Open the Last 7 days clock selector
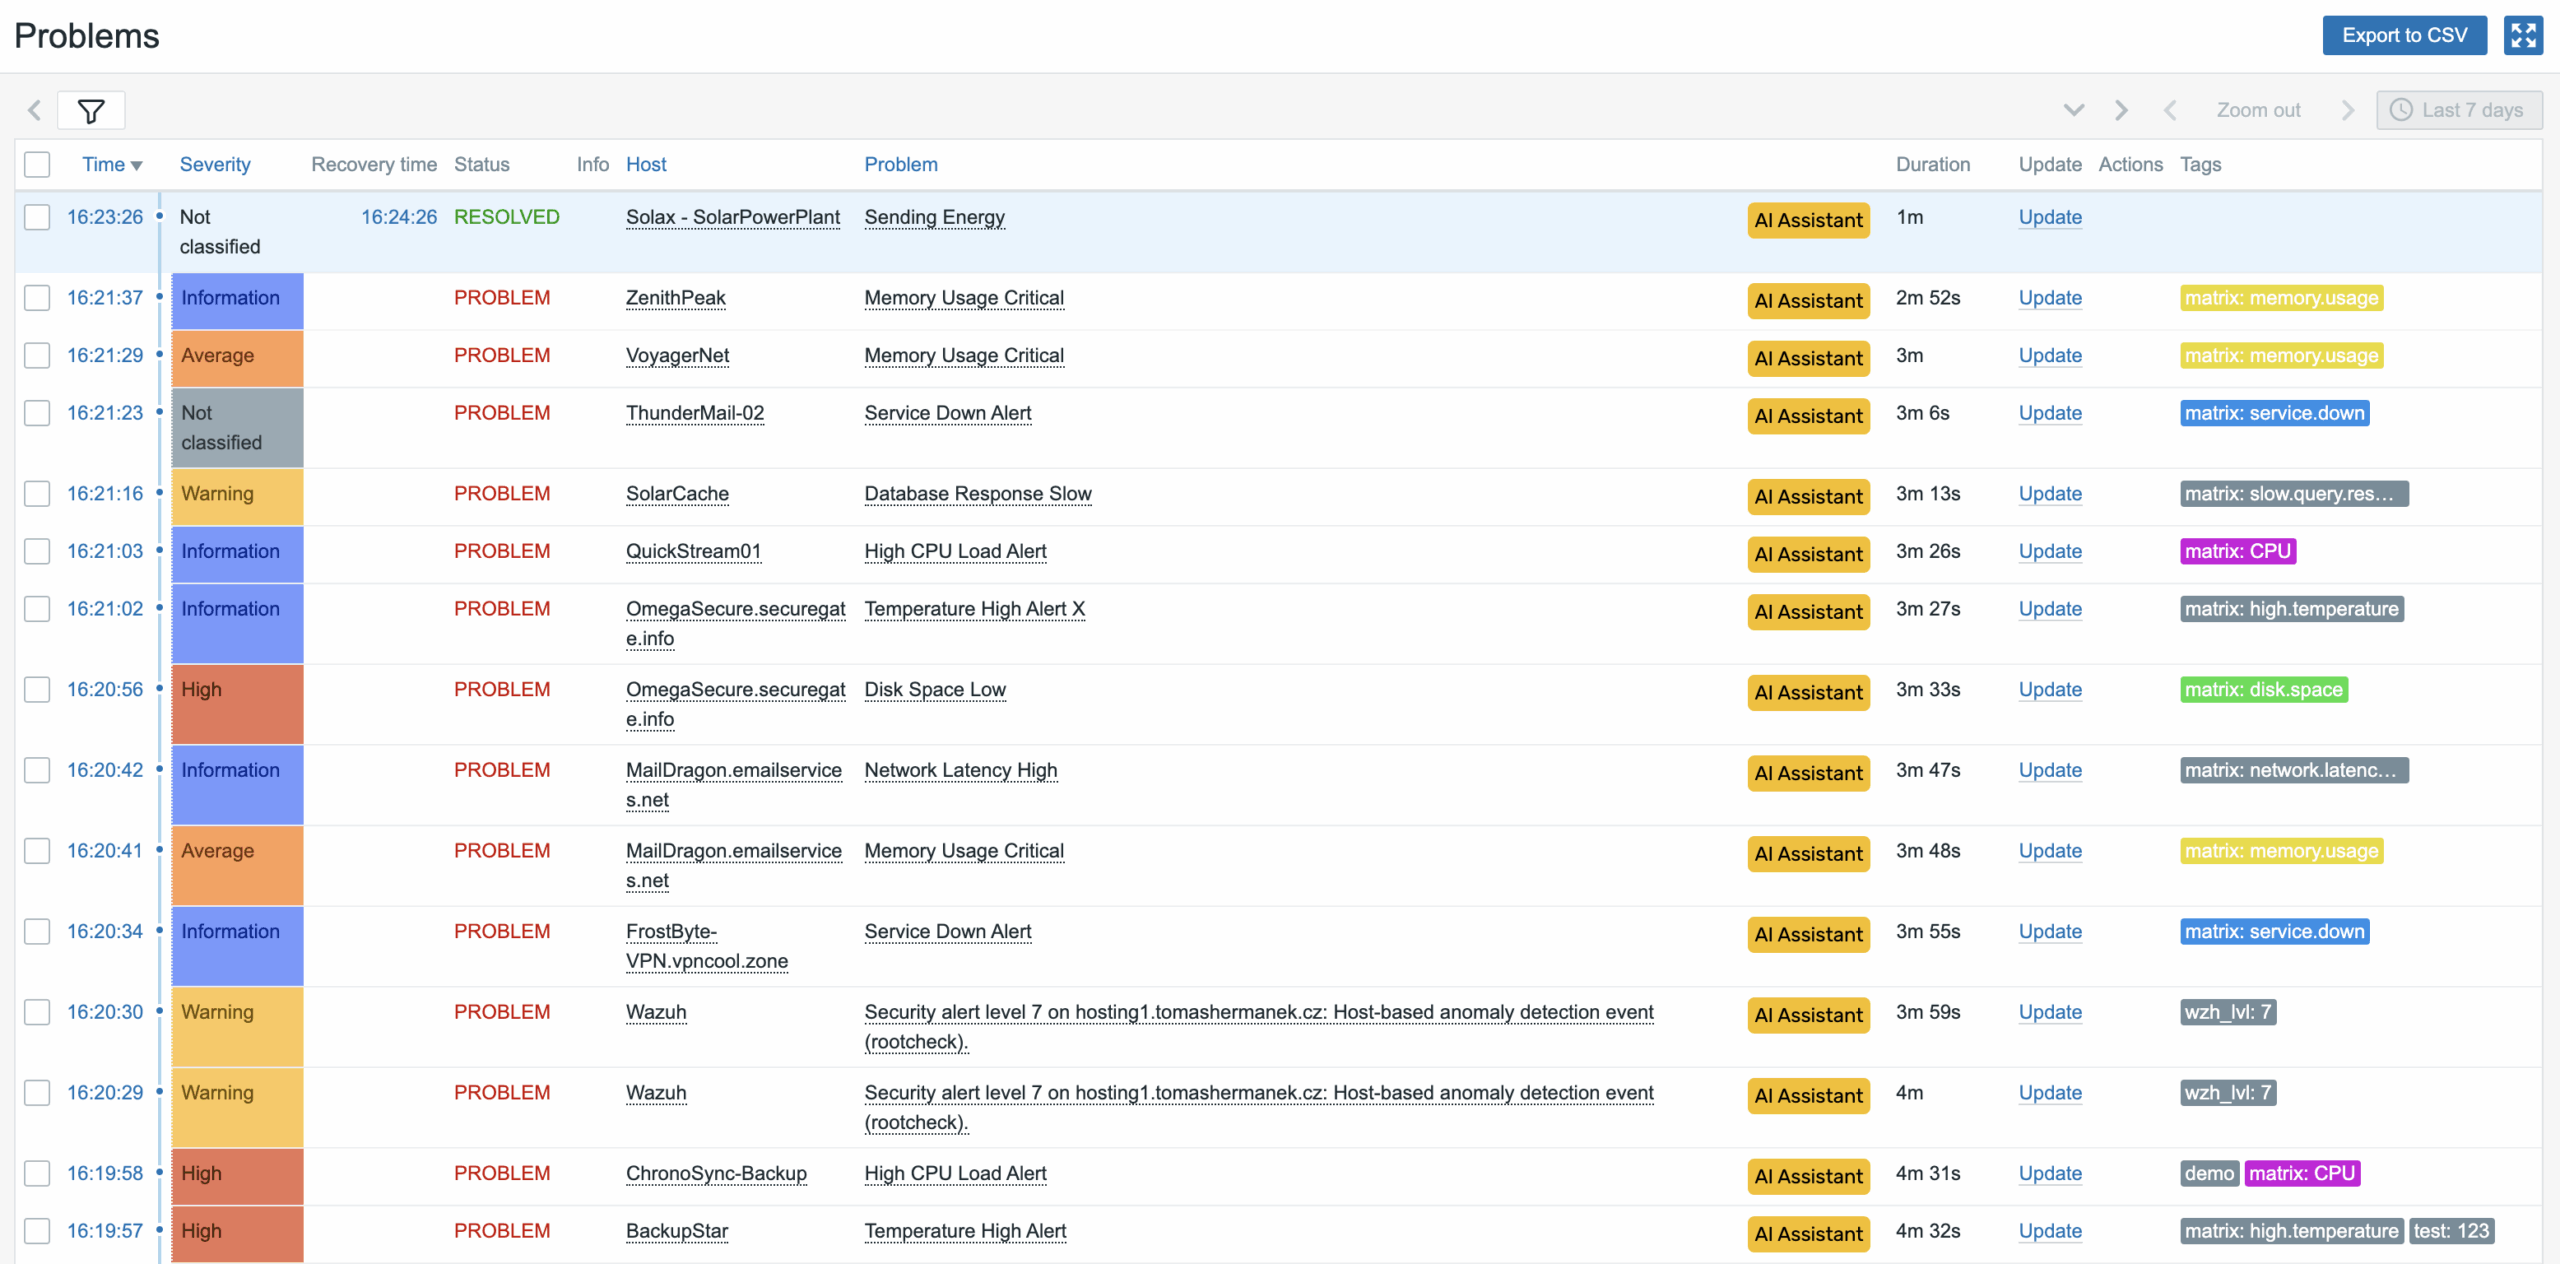2560x1264 pixels. pyautogui.click(x=2459, y=111)
